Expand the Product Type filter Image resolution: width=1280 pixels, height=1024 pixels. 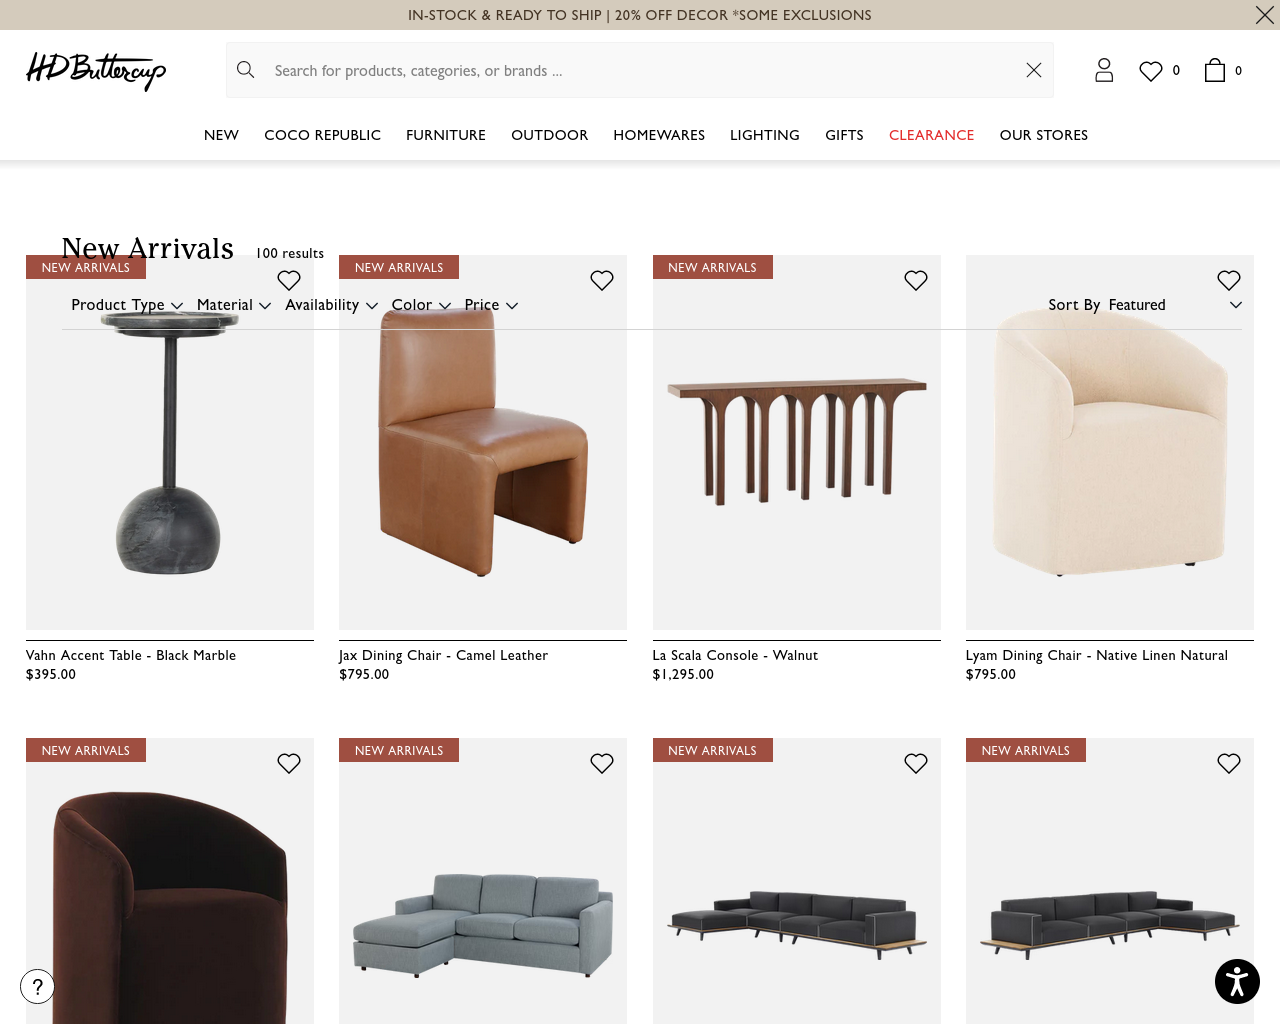[x=127, y=305]
